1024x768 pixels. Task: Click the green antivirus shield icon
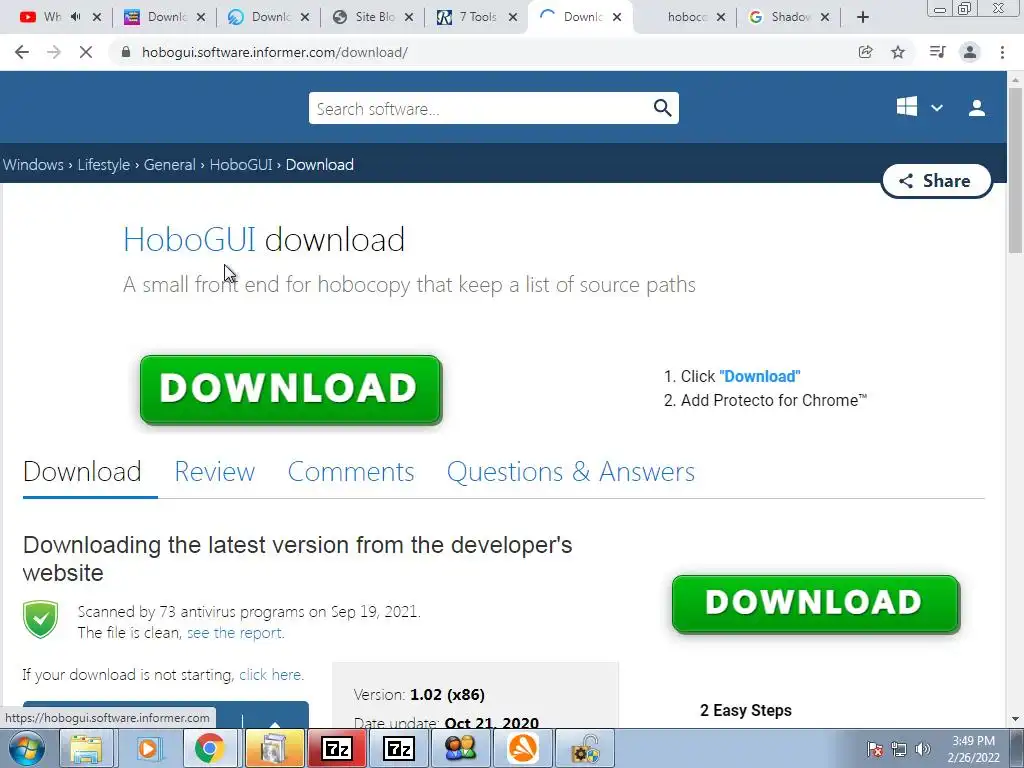pyautogui.click(x=40, y=620)
